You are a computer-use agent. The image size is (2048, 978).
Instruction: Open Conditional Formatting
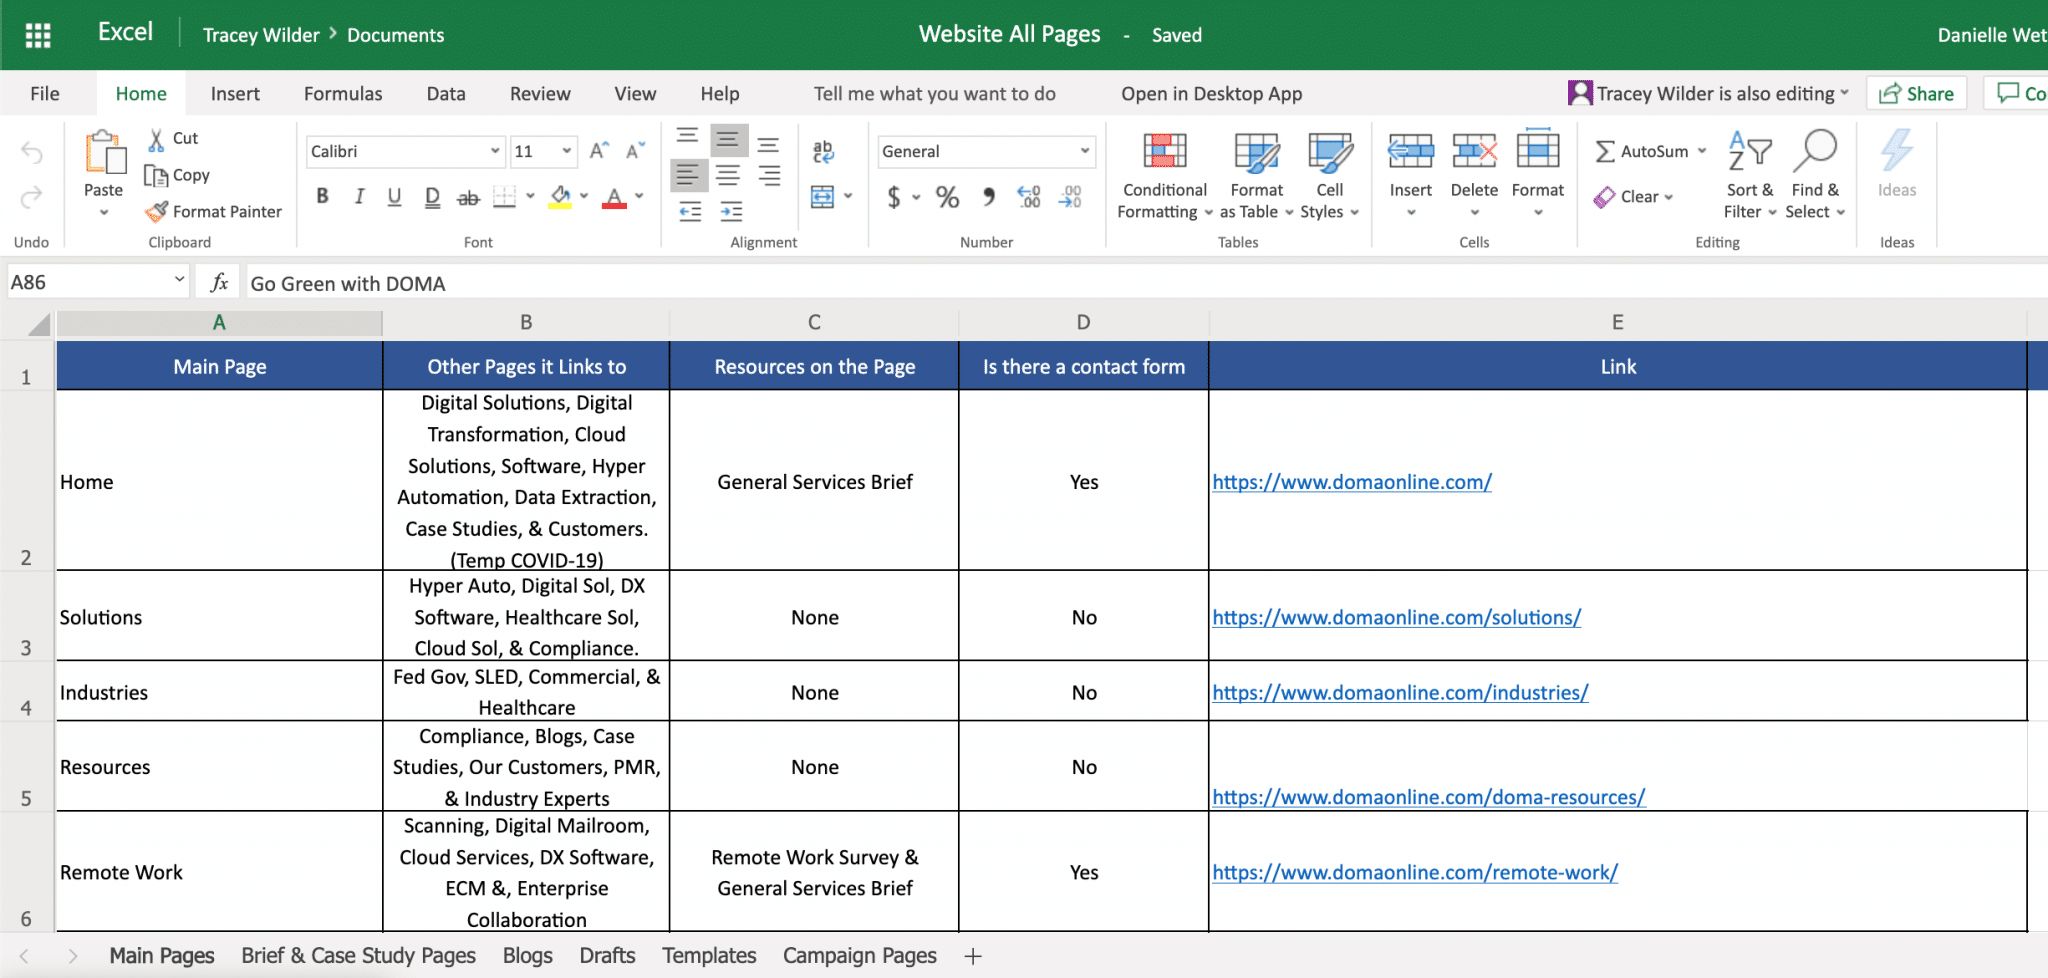tap(1165, 177)
